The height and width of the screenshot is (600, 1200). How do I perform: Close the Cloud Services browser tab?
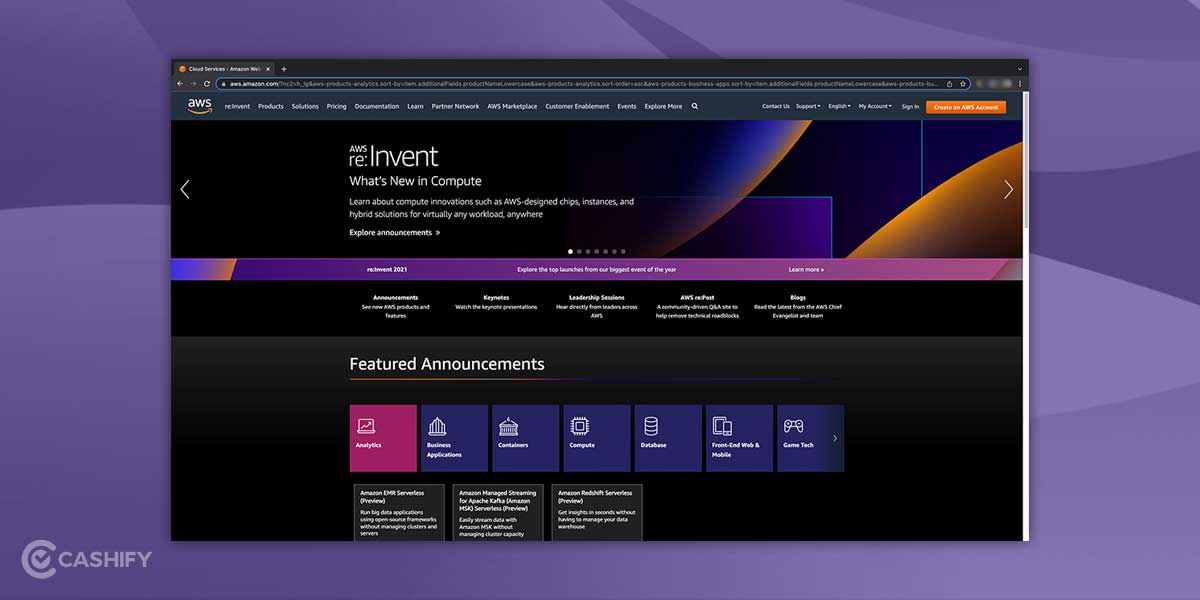tap(270, 69)
